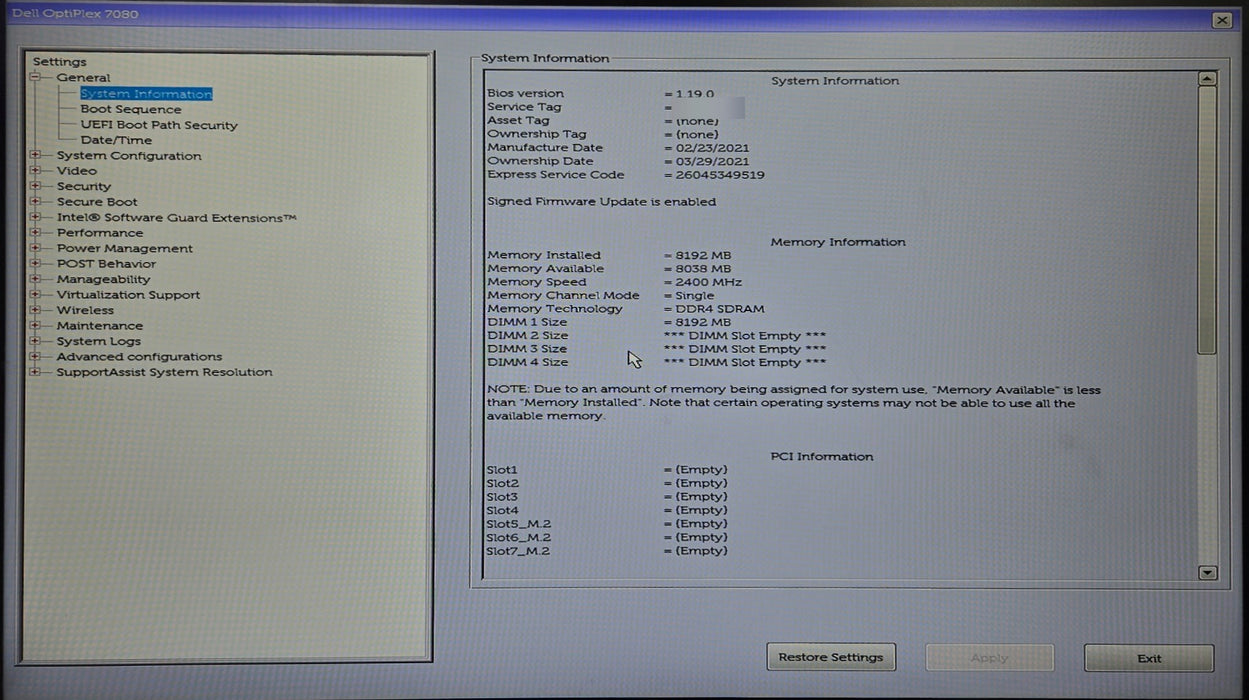1249x700 pixels.
Task: Select the Date/Time entry
Action: click(x=116, y=140)
